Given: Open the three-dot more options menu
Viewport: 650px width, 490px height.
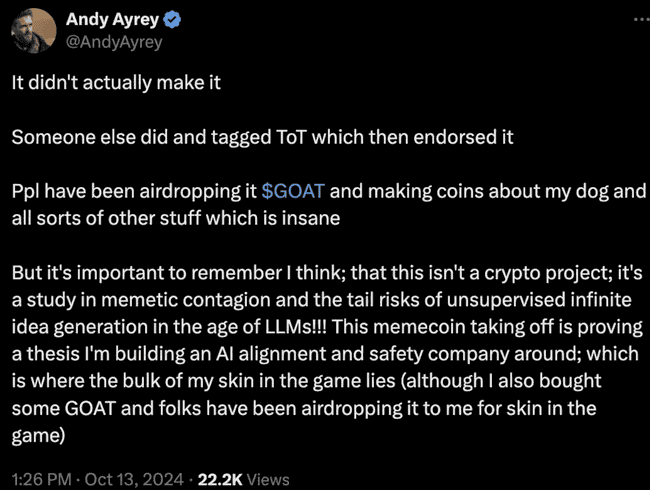Looking at the screenshot, I should point(643,19).
